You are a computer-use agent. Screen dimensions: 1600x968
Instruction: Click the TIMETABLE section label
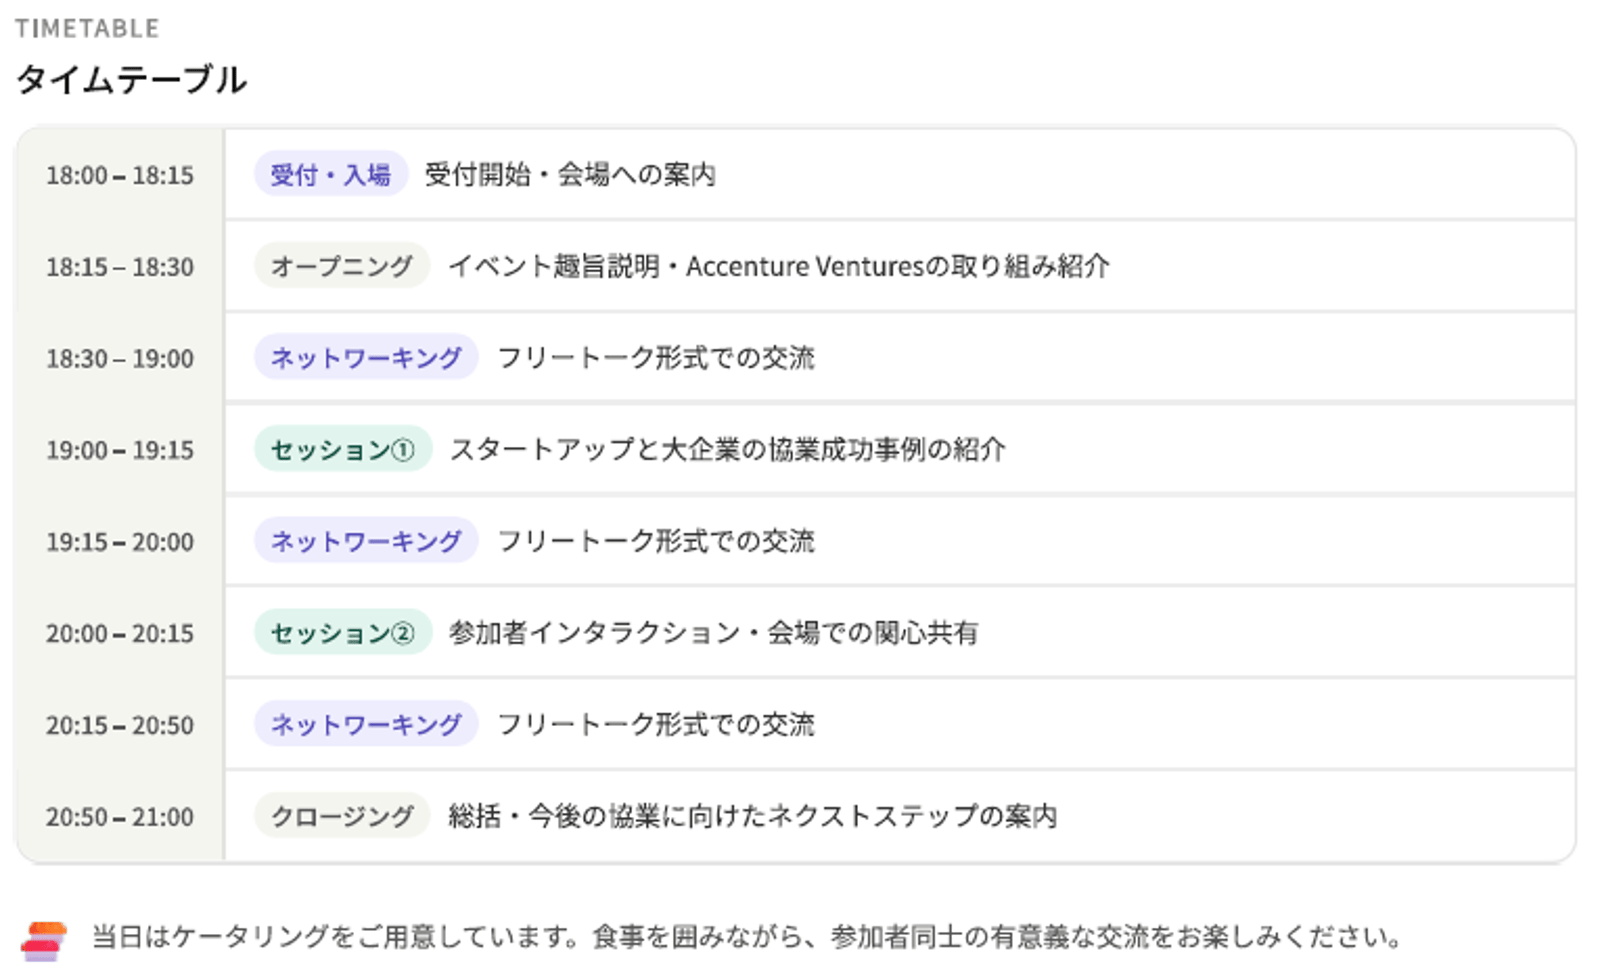coord(87,29)
